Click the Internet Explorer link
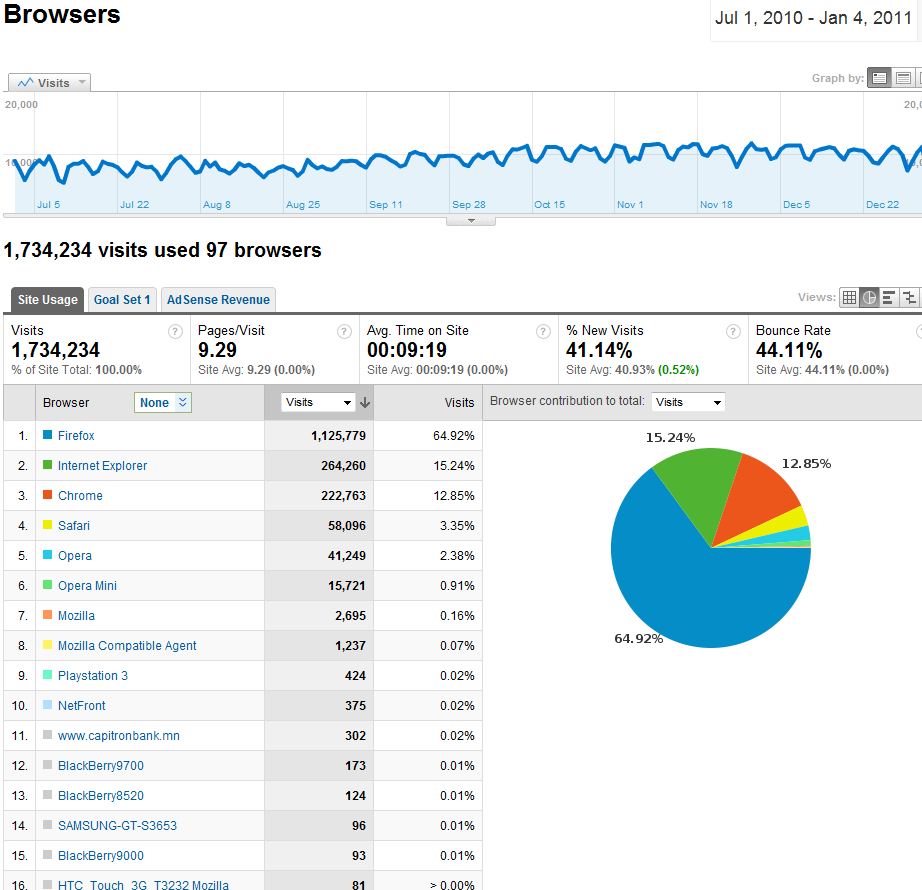 pos(102,466)
